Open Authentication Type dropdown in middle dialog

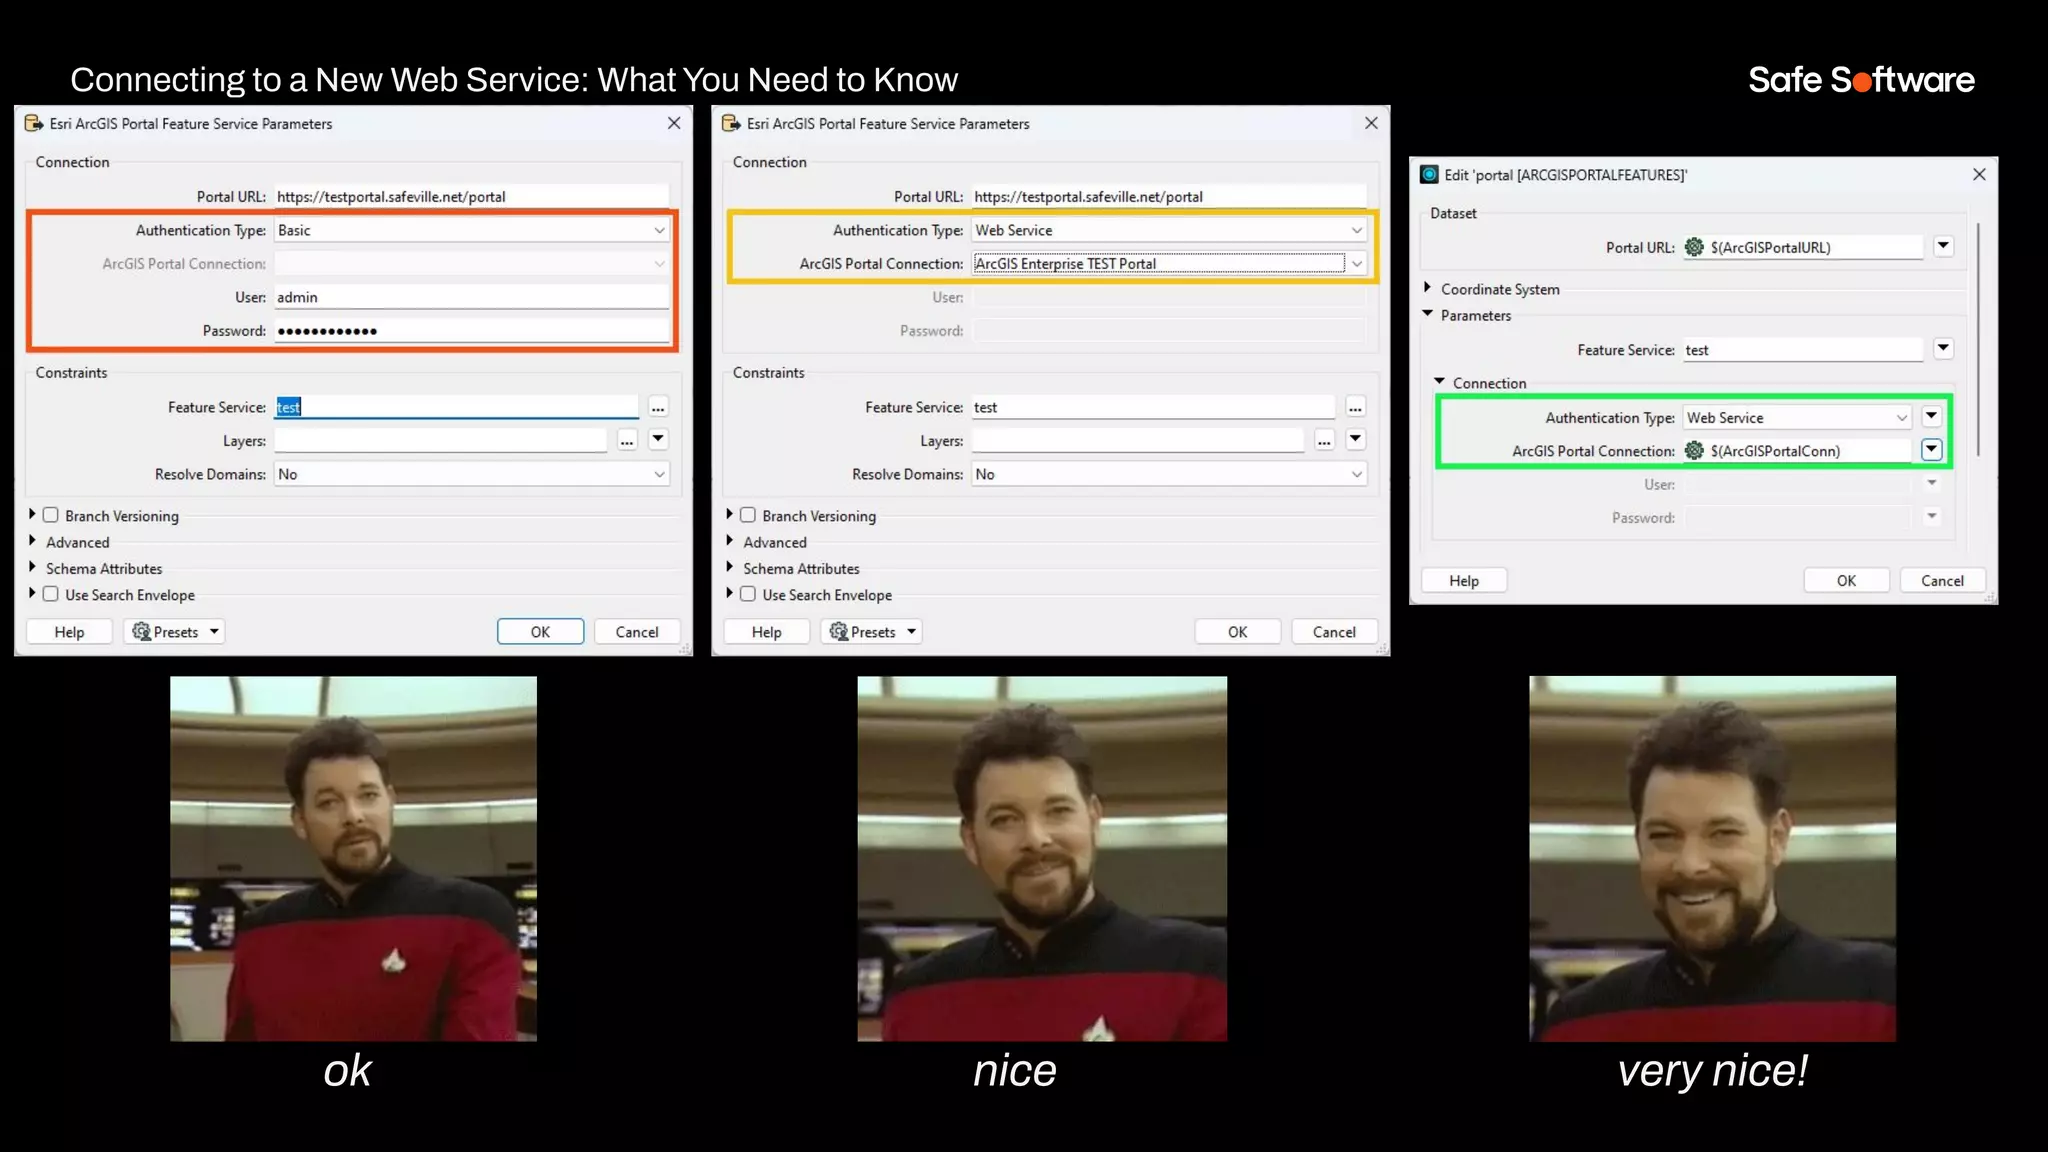(x=1169, y=230)
